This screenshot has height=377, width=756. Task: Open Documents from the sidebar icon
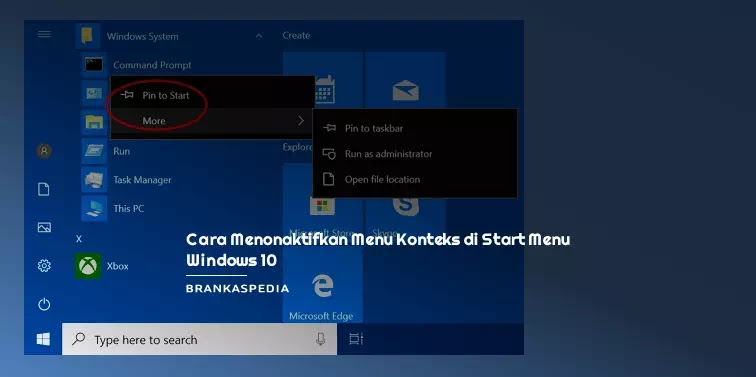(44, 189)
